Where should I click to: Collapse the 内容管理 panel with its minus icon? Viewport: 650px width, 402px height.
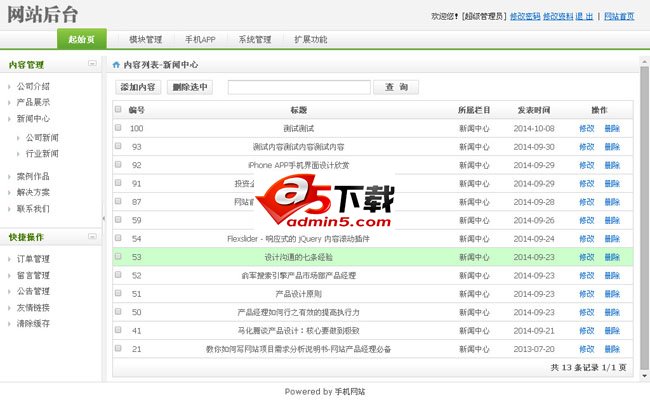click(x=92, y=63)
